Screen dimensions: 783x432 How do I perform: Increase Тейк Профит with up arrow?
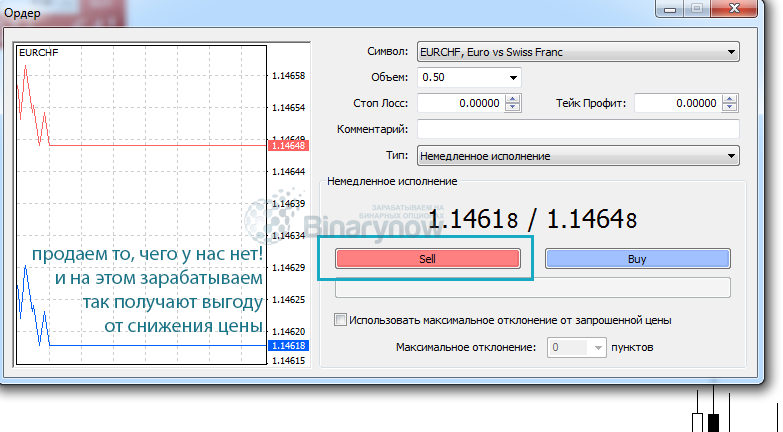730,99
